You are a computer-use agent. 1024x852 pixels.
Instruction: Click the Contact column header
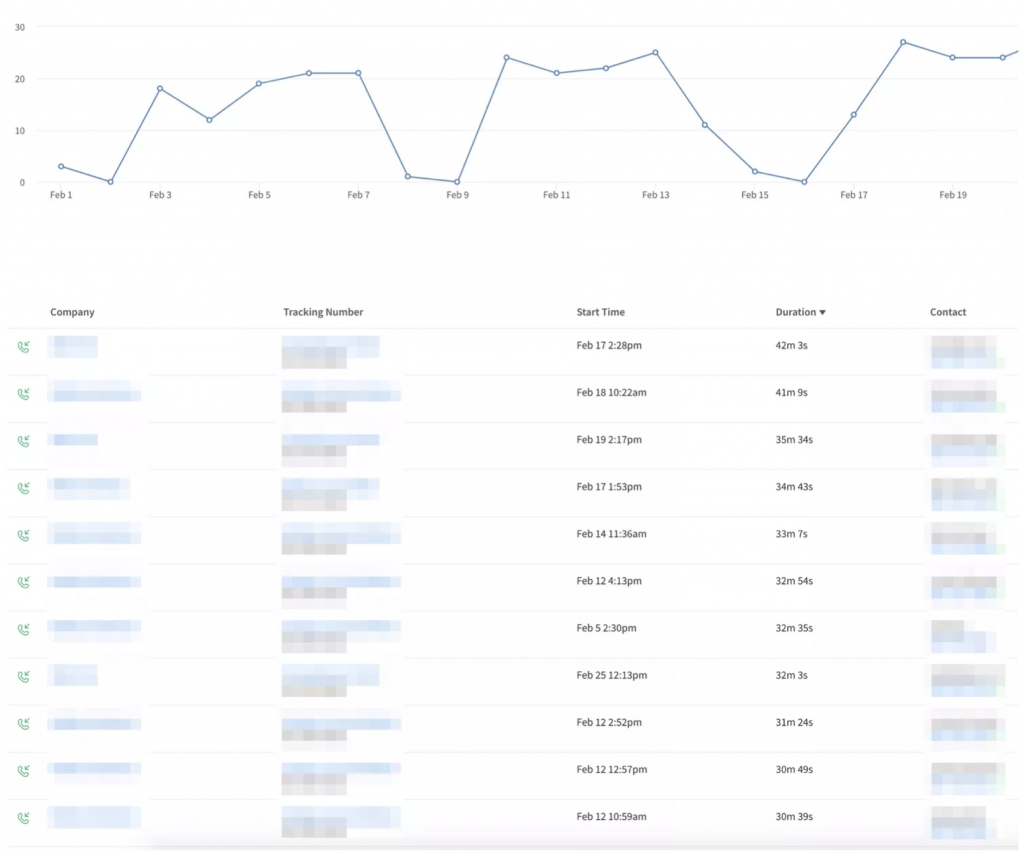click(x=948, y=312)
